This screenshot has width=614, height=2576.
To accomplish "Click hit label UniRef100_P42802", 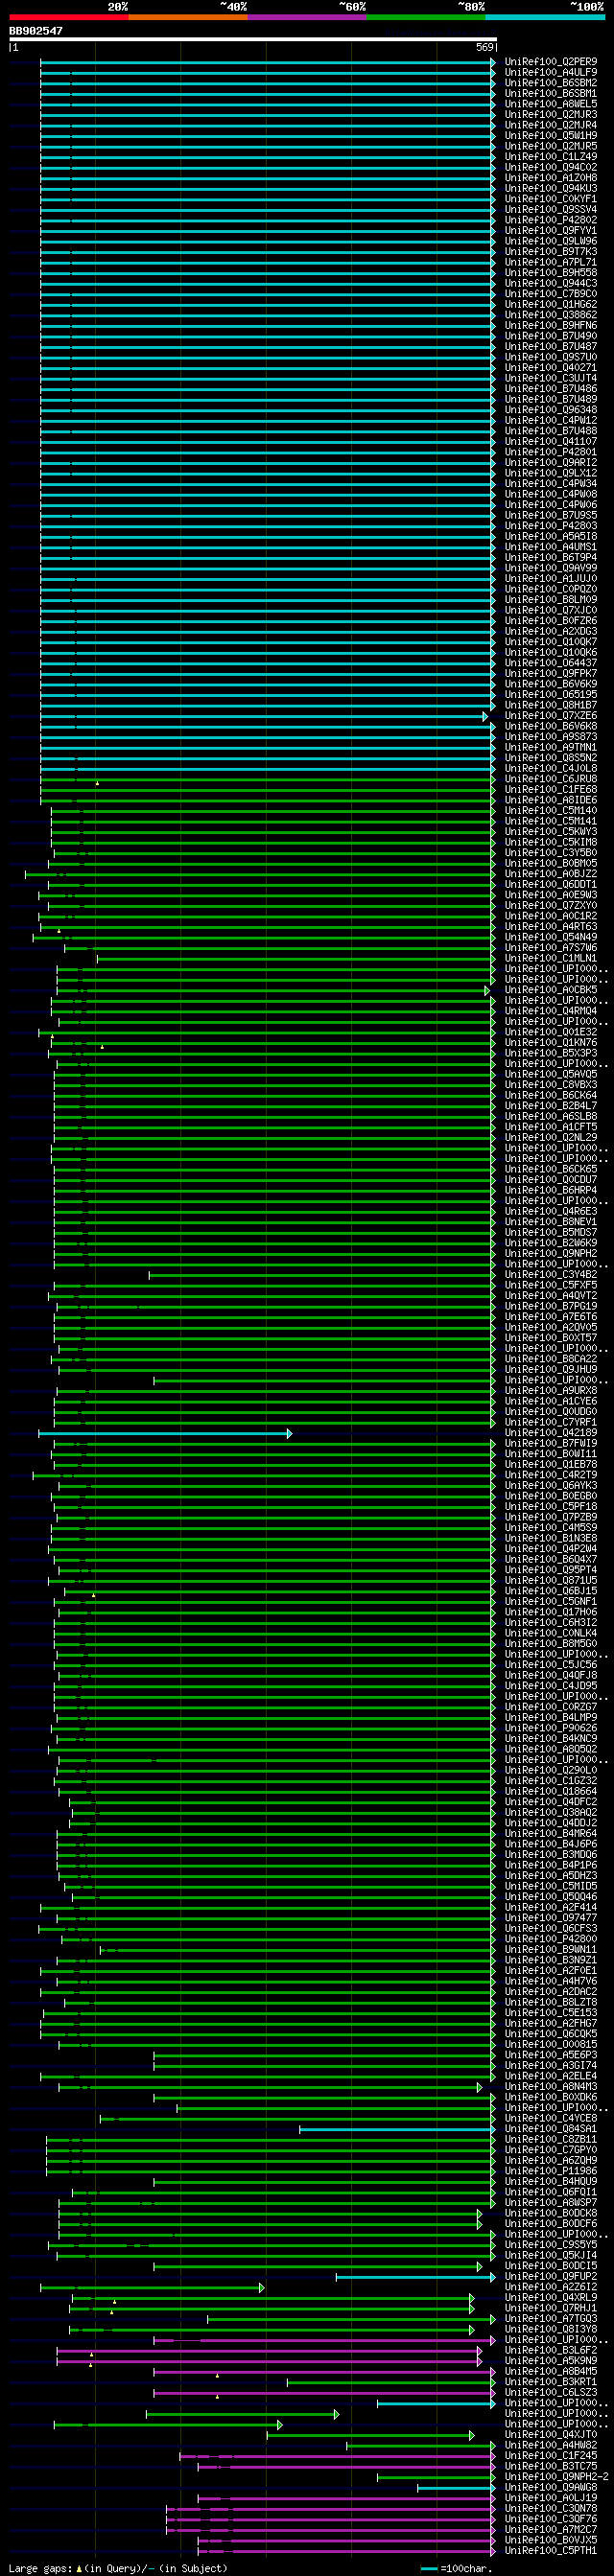I will click(551, 220).
